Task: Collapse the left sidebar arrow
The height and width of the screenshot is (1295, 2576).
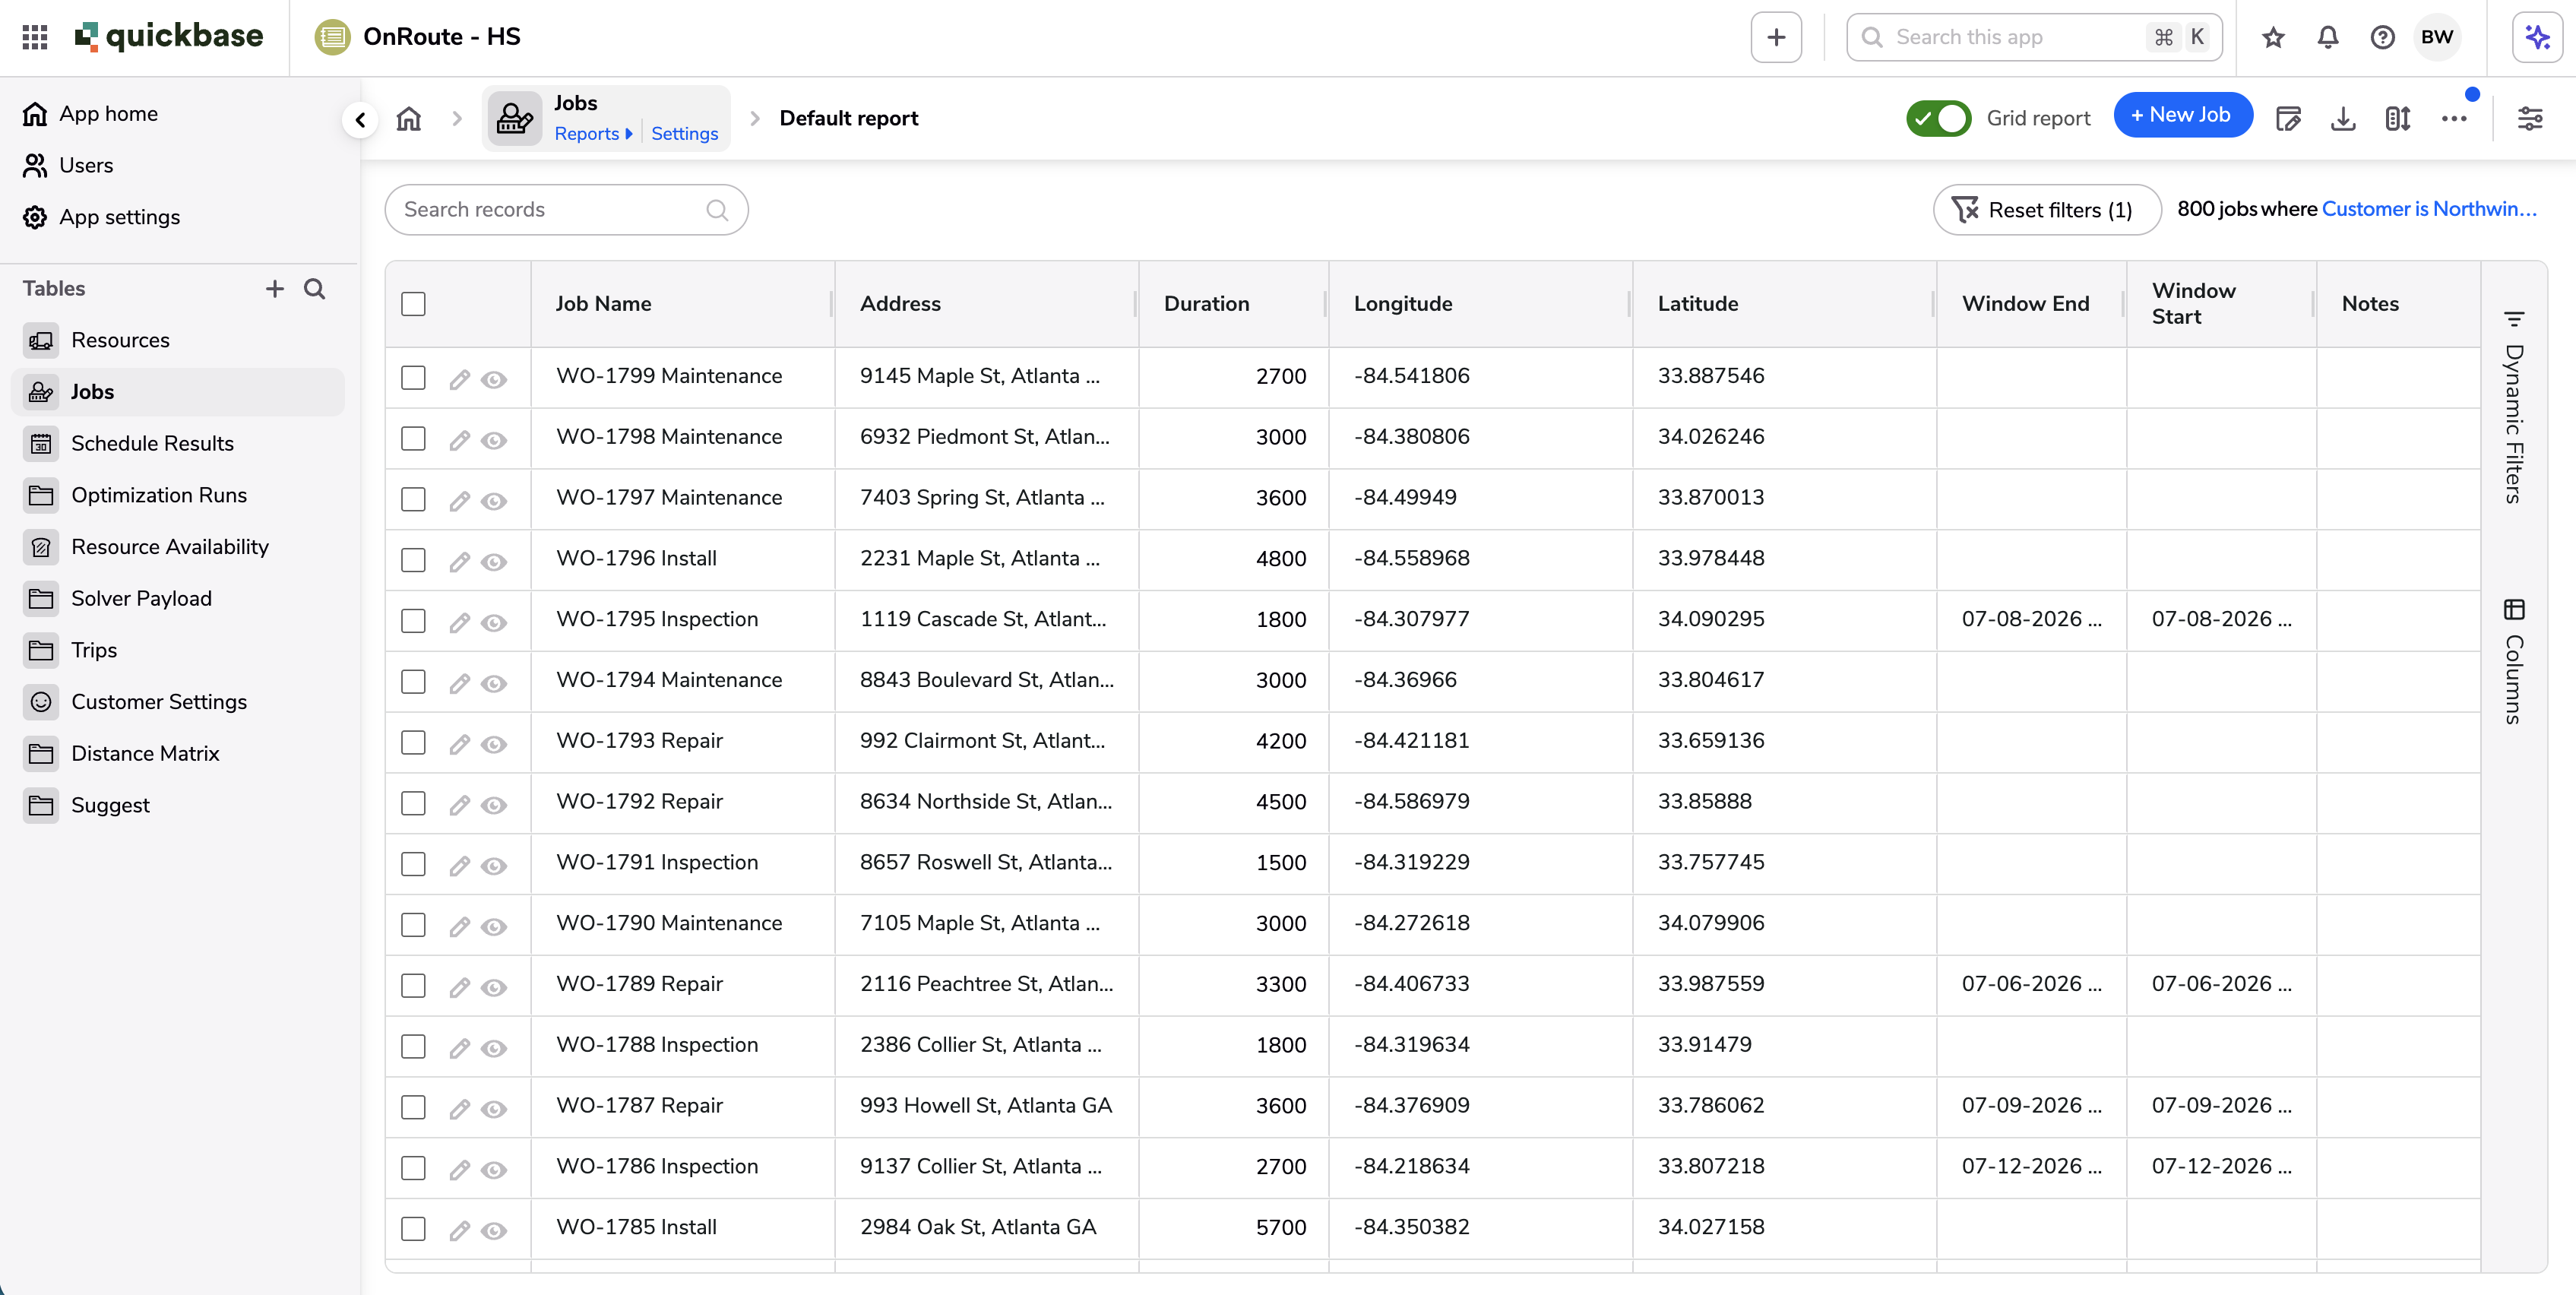Action: [x=360, y=120]
